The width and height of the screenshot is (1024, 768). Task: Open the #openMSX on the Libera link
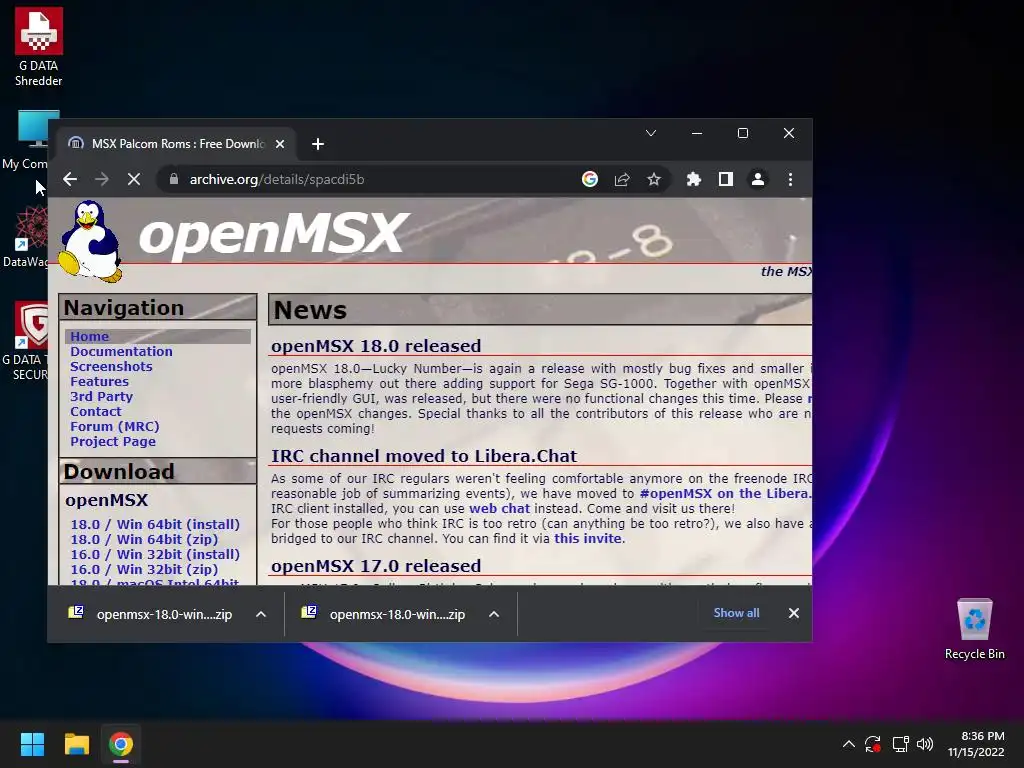click(726, 494)
